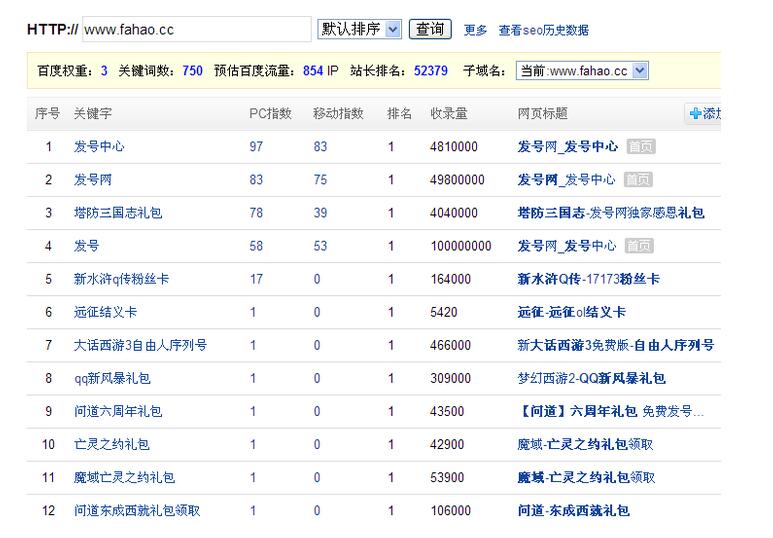Open page title 发号网_发号中心 in row 4

click(x=566, y=246)
